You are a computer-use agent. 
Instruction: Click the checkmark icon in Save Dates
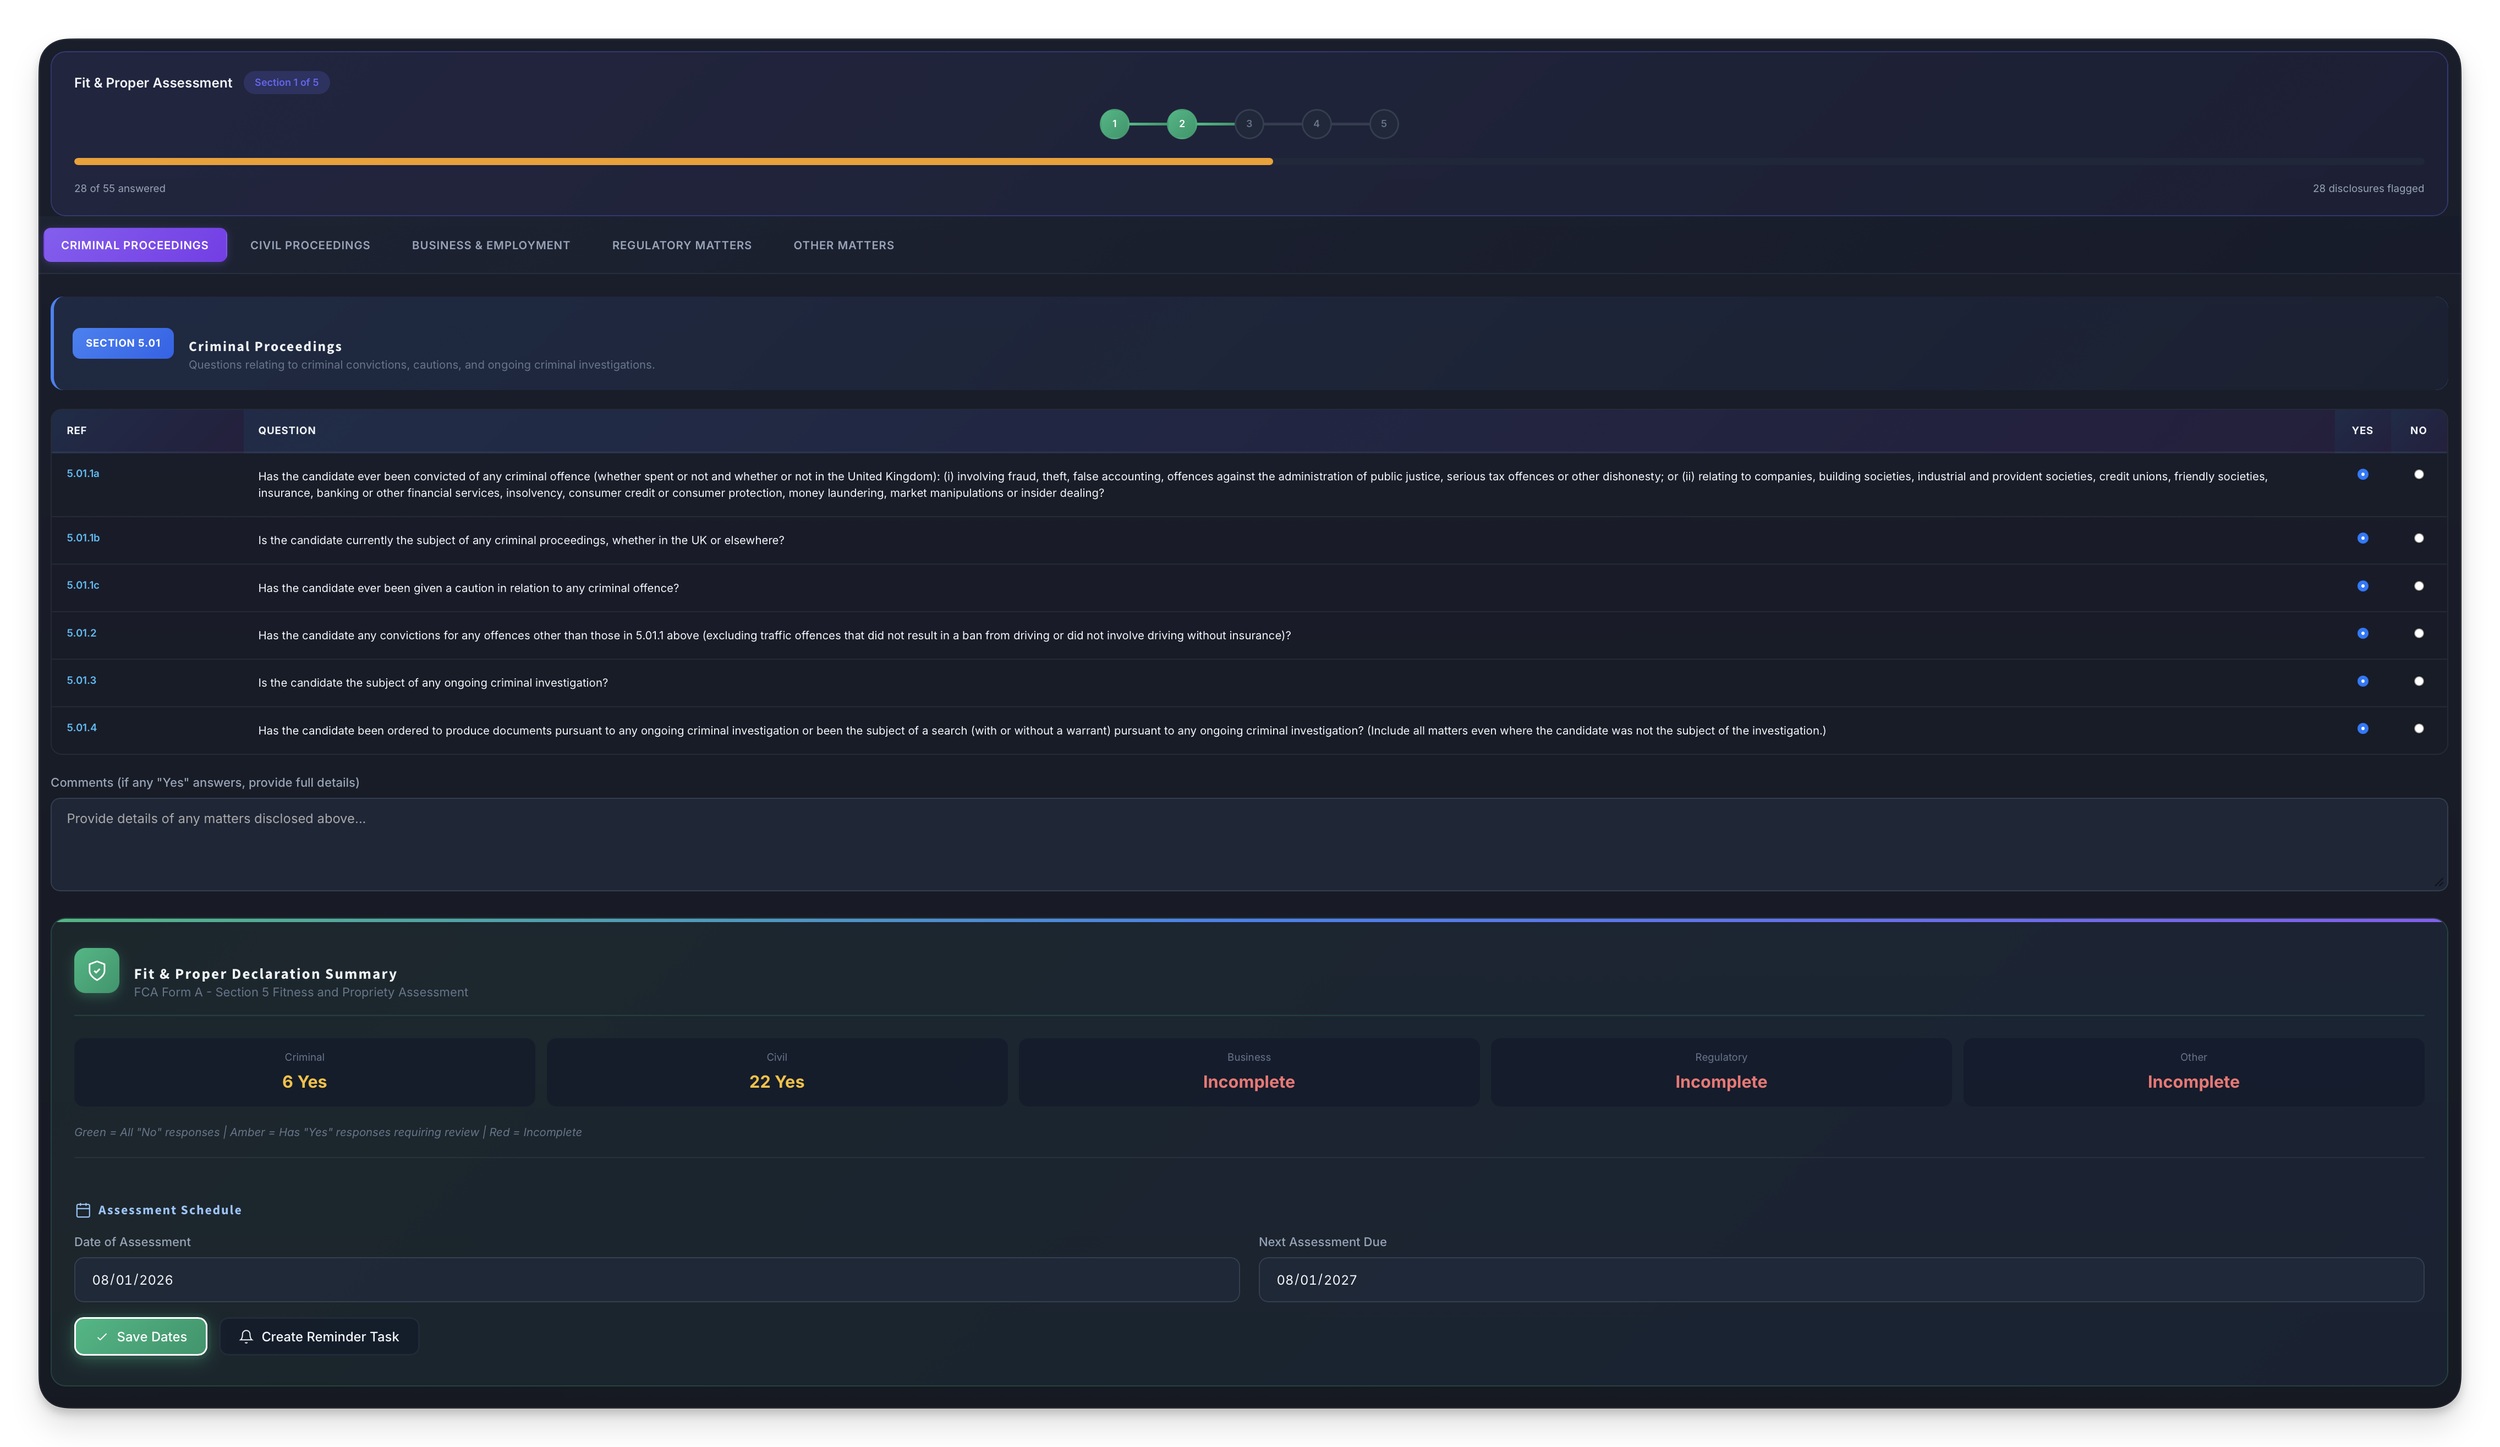pyautogui.click(x=102, y=1336)
